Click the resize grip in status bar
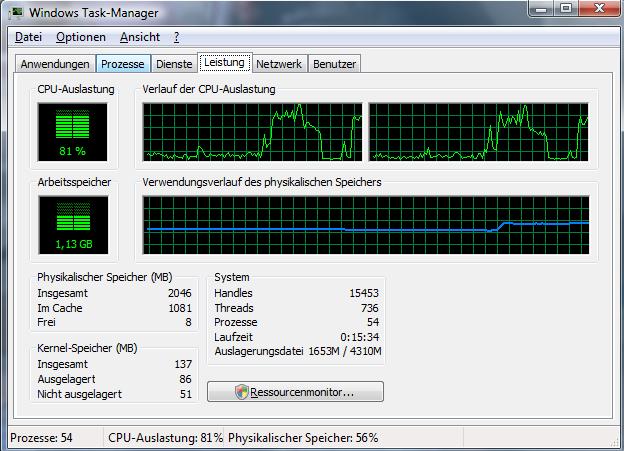Viewport: 624px width, 451px height. tap(614, 443)
